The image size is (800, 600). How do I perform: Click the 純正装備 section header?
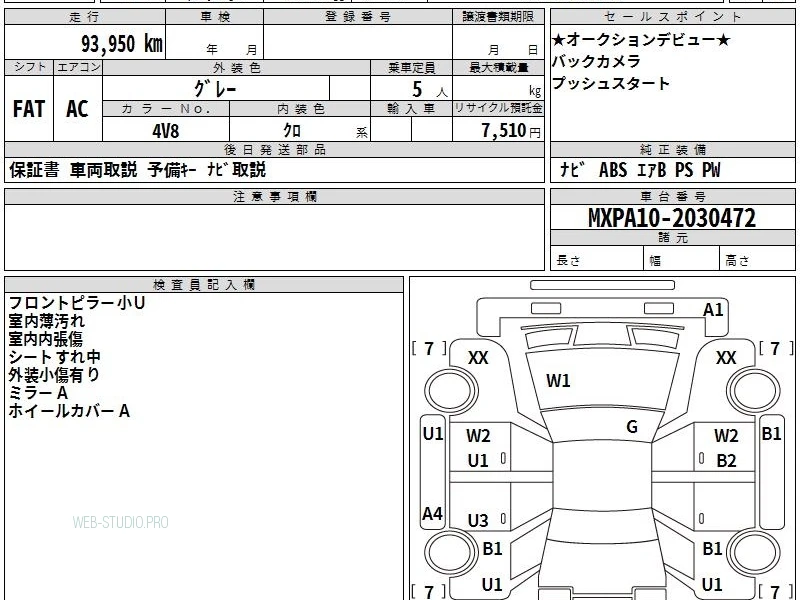click(672, 149)
